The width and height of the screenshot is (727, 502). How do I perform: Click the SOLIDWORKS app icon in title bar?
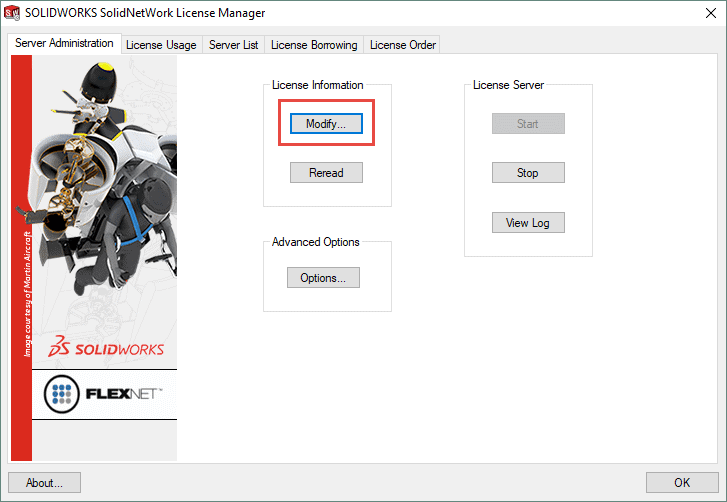pyautogui.click(x=13, y=14)
